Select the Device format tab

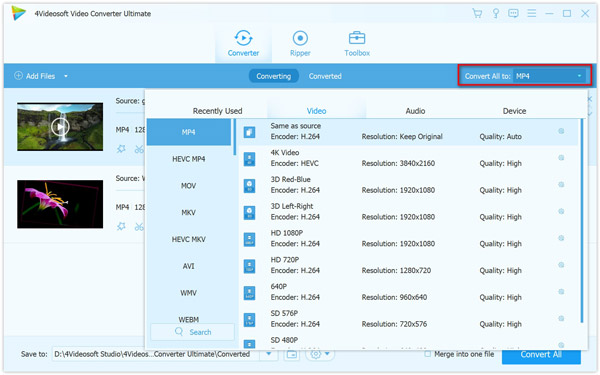514,111
